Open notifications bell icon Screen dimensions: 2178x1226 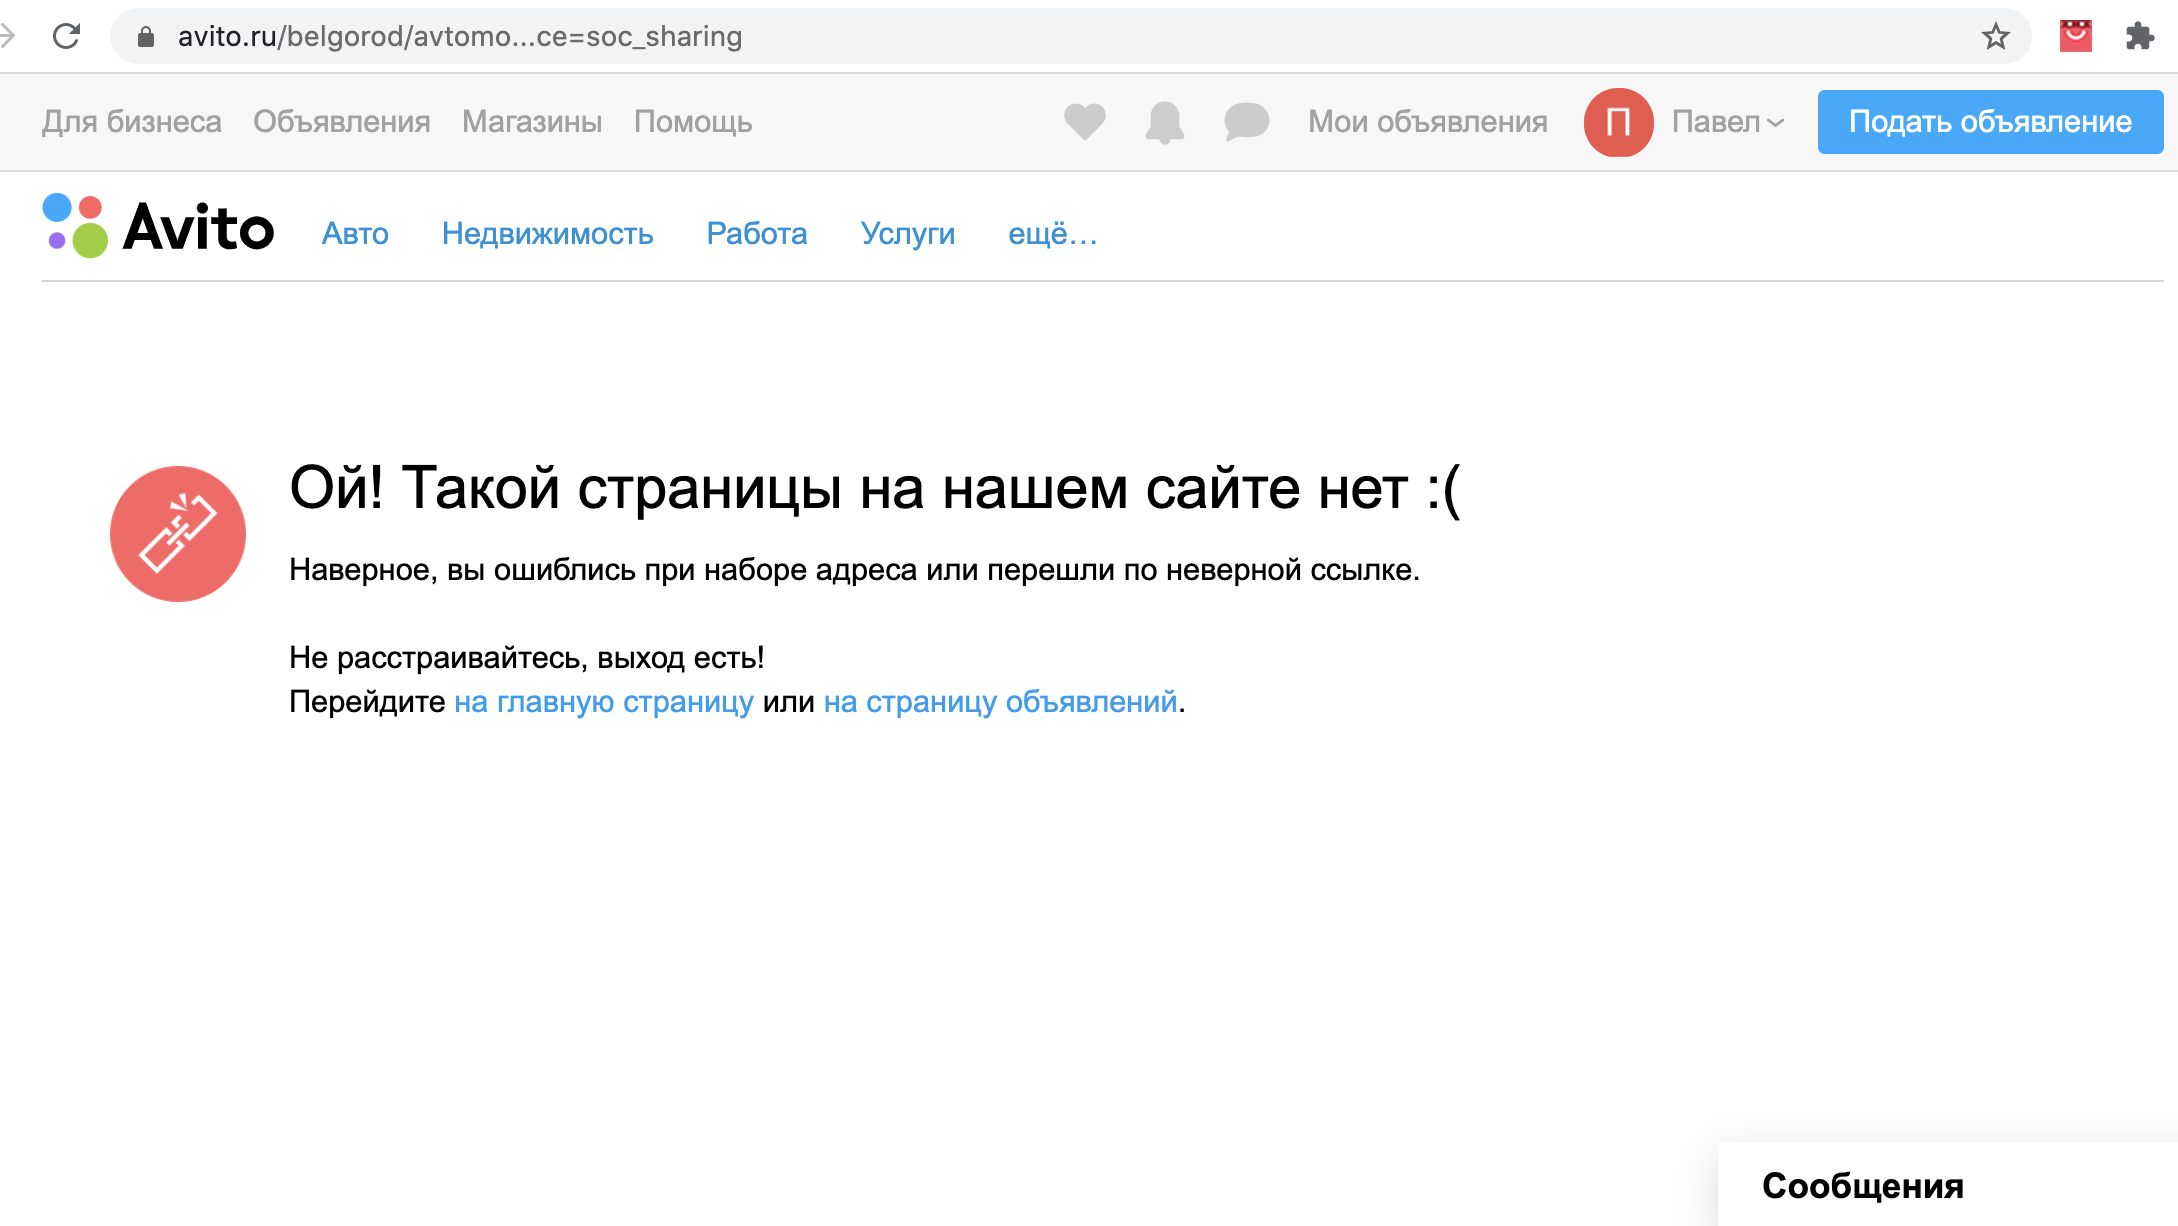(x=1164, y=122)
